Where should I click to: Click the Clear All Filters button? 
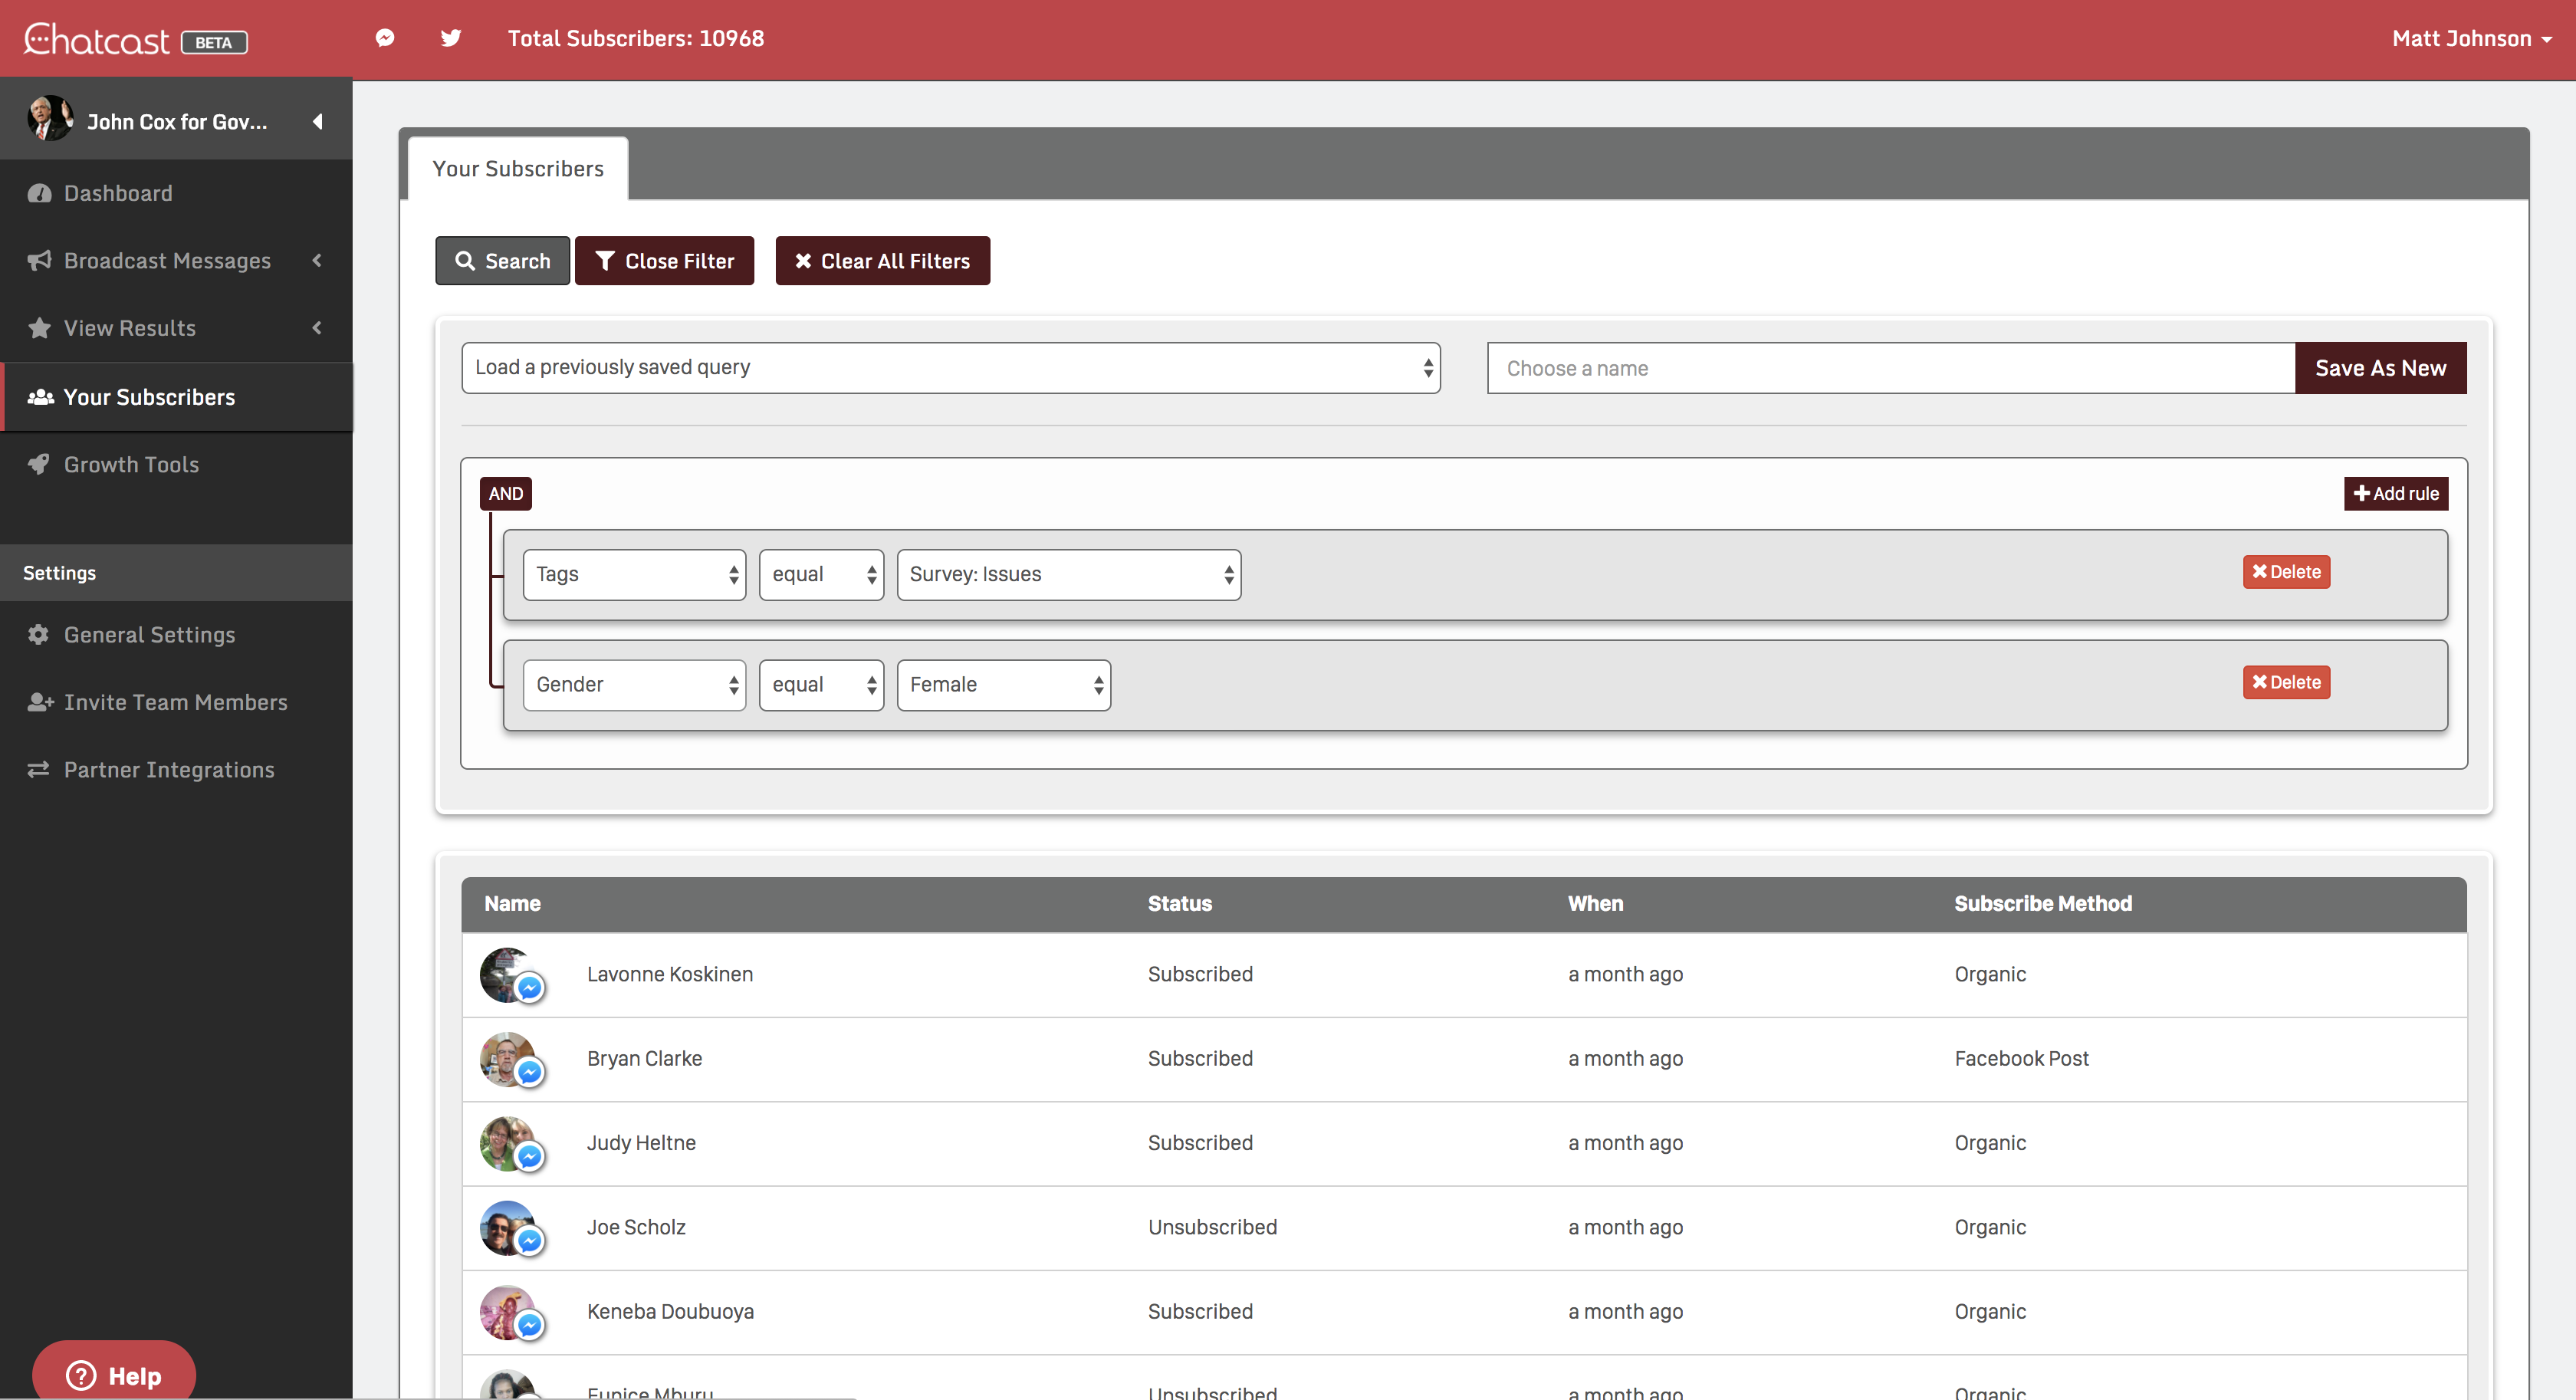click(882, 261)
